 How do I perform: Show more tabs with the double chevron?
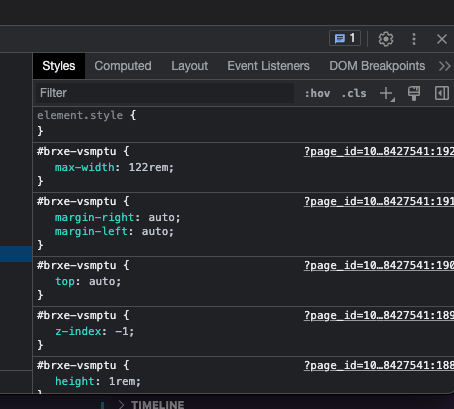tap(444, 66)
